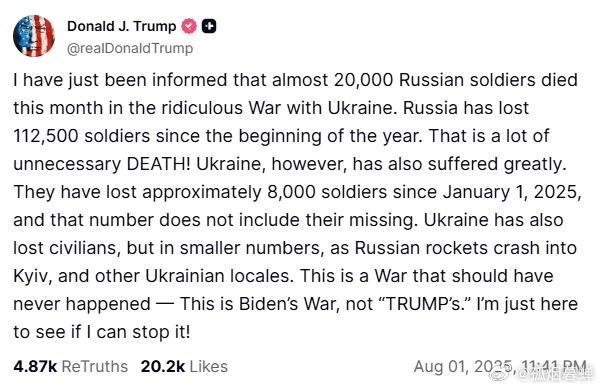Click the 112,500 figure in the post
Viewport: 601px width, 389px height.
click(46, 136)
